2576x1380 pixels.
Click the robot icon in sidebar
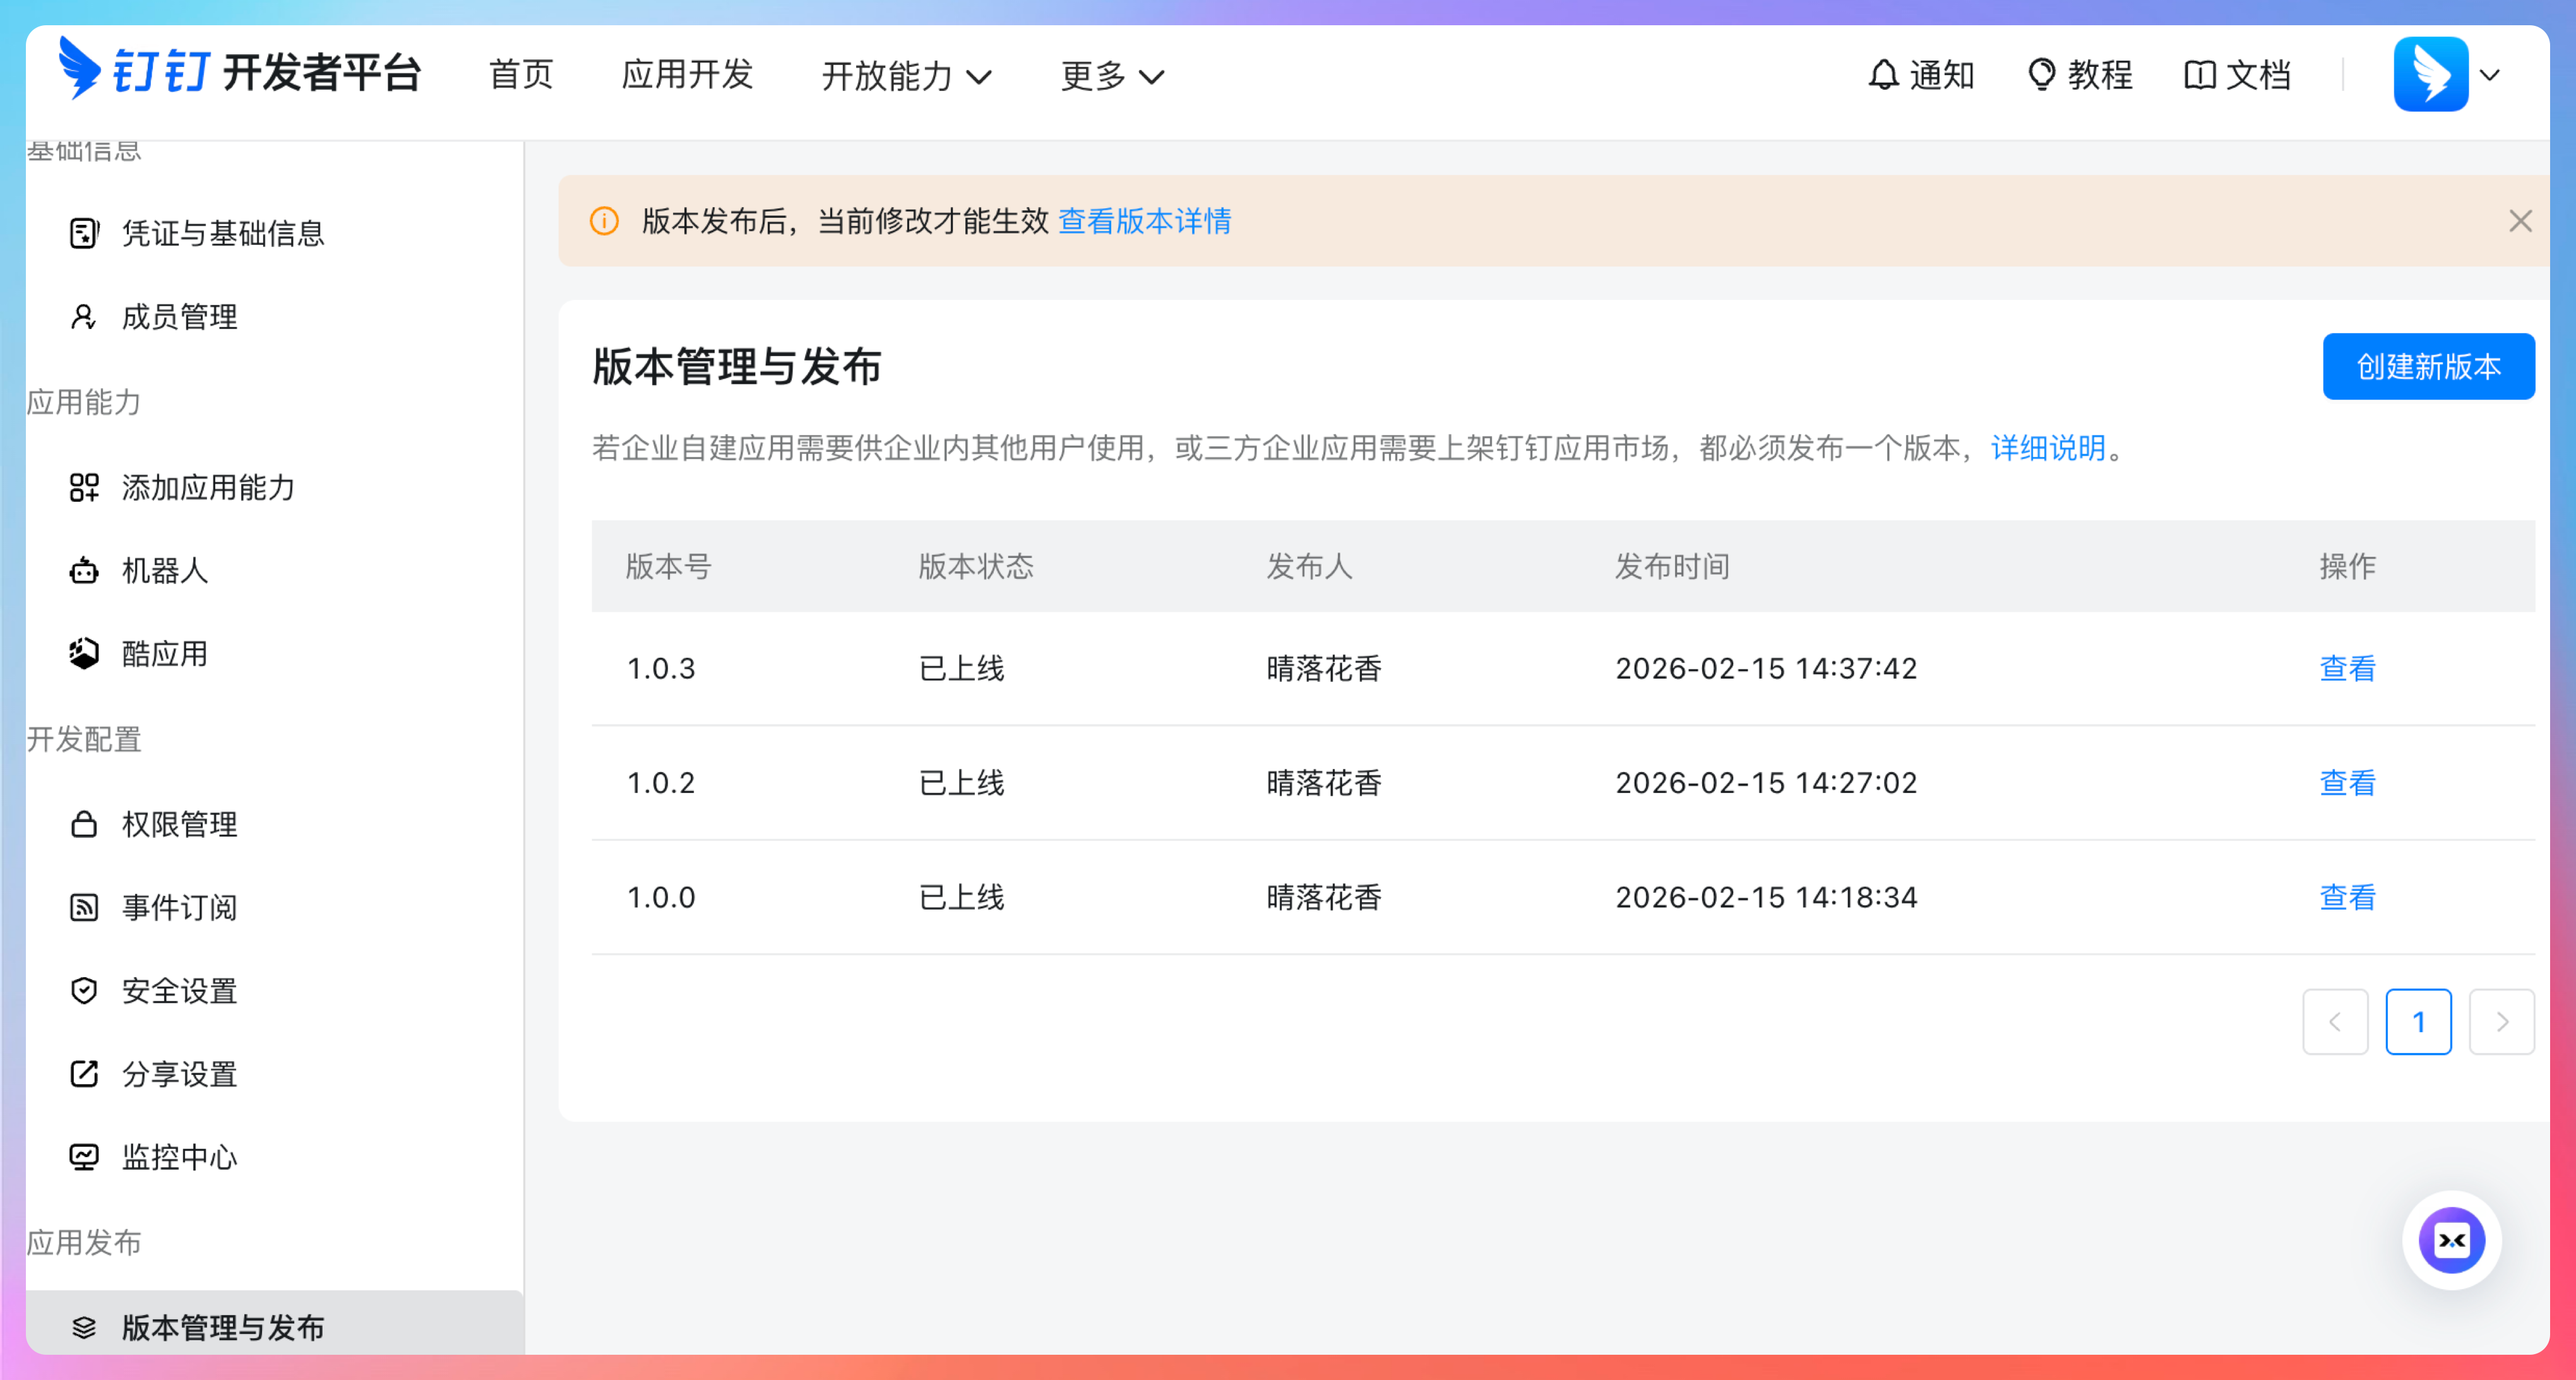84,571
